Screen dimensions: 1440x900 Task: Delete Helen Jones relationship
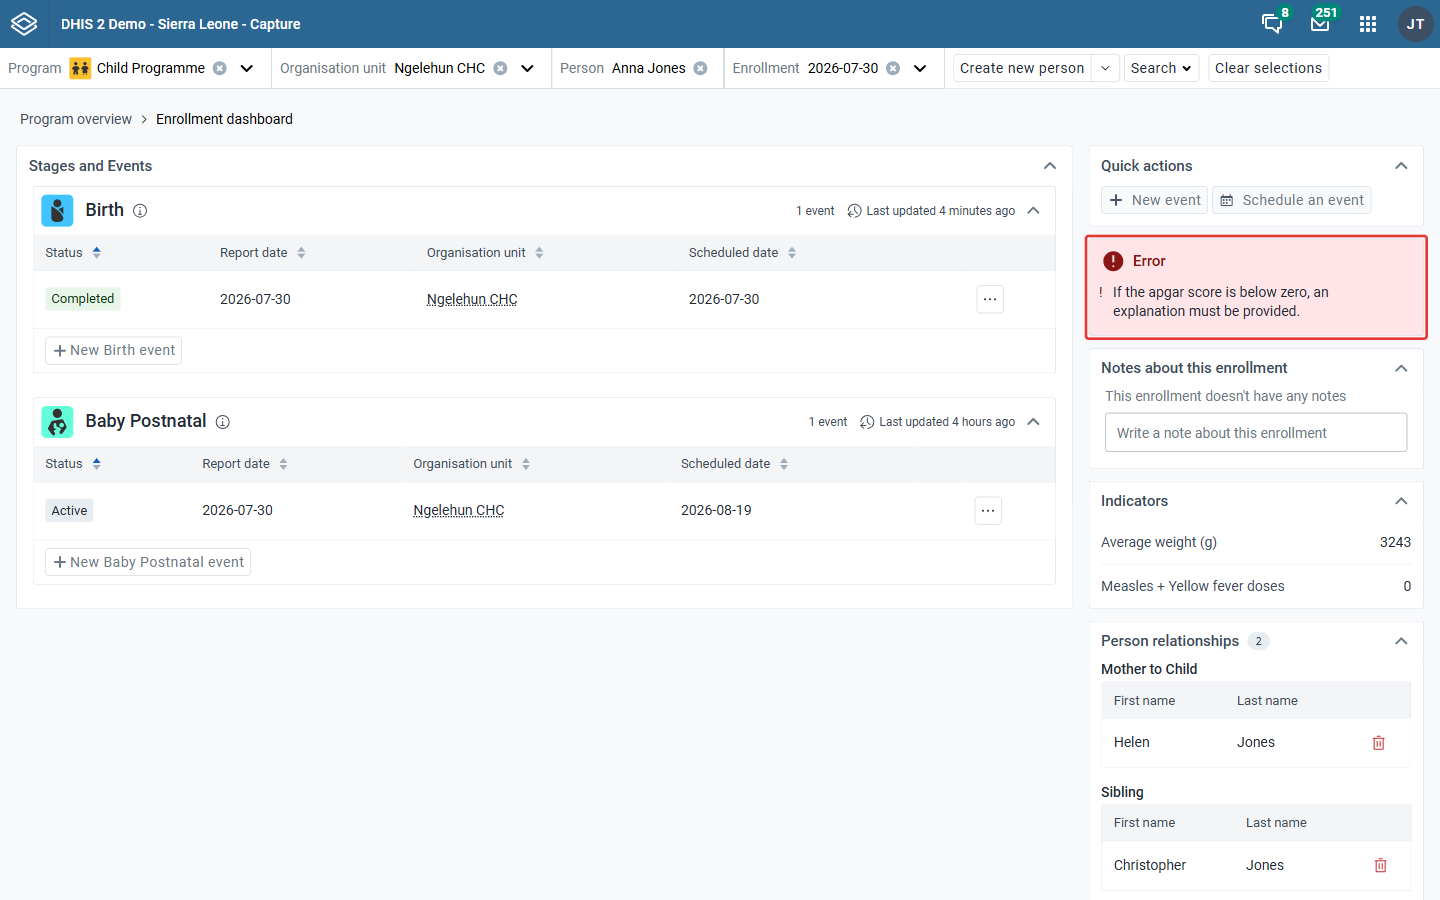(x=1378, y=743)
